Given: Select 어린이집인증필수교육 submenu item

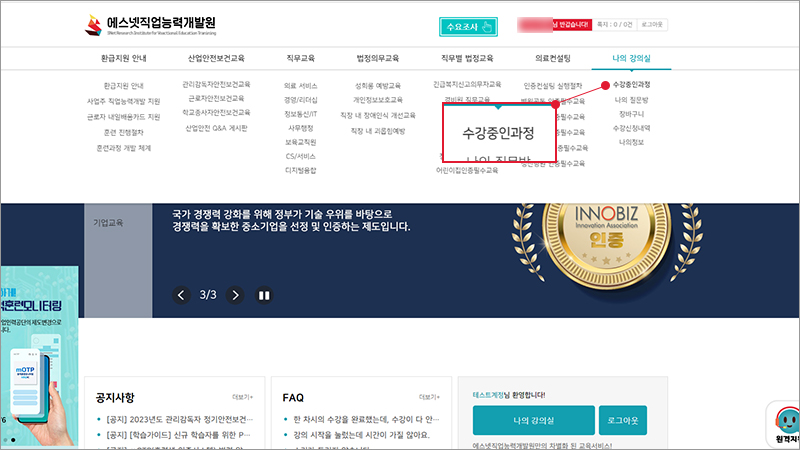Looking at the screenshot, I should [467, 170].
